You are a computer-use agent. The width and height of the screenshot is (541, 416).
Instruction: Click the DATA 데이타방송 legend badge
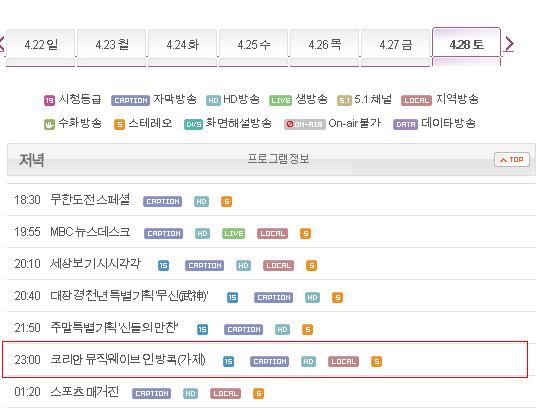pyautogui.click(x=405, y=124)
